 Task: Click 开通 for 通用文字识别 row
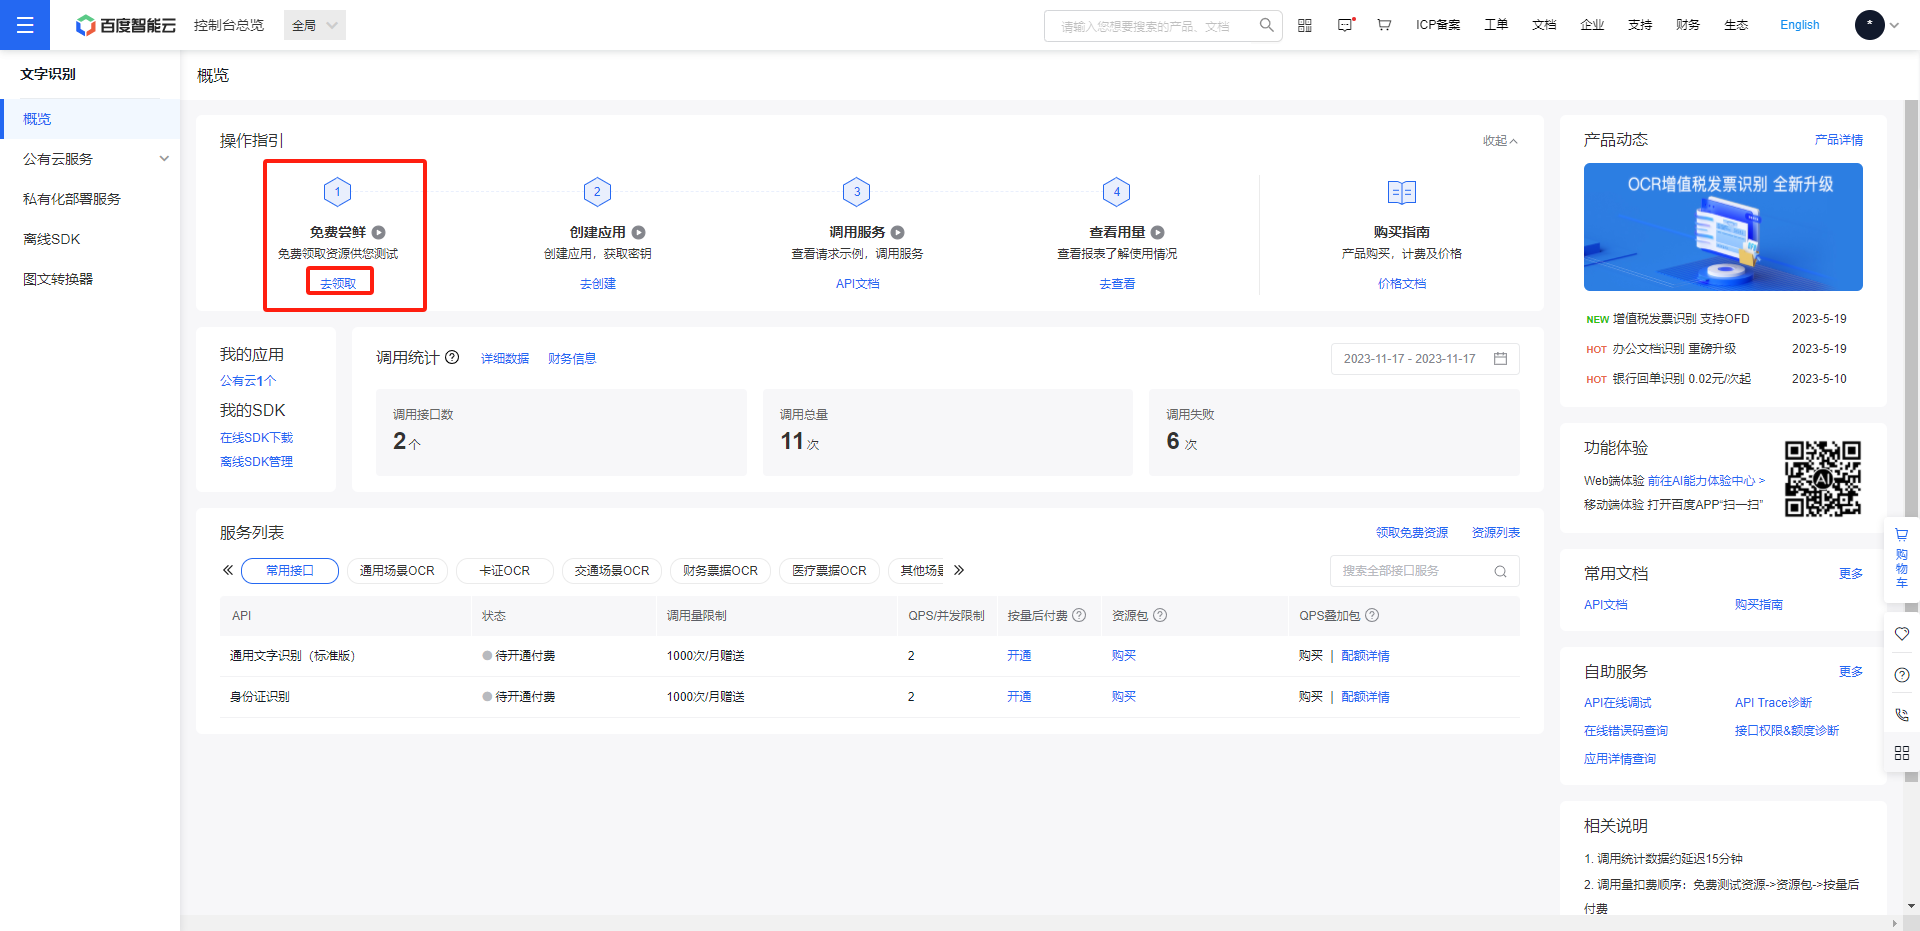pyautogui.click(x=1019, y=656)
